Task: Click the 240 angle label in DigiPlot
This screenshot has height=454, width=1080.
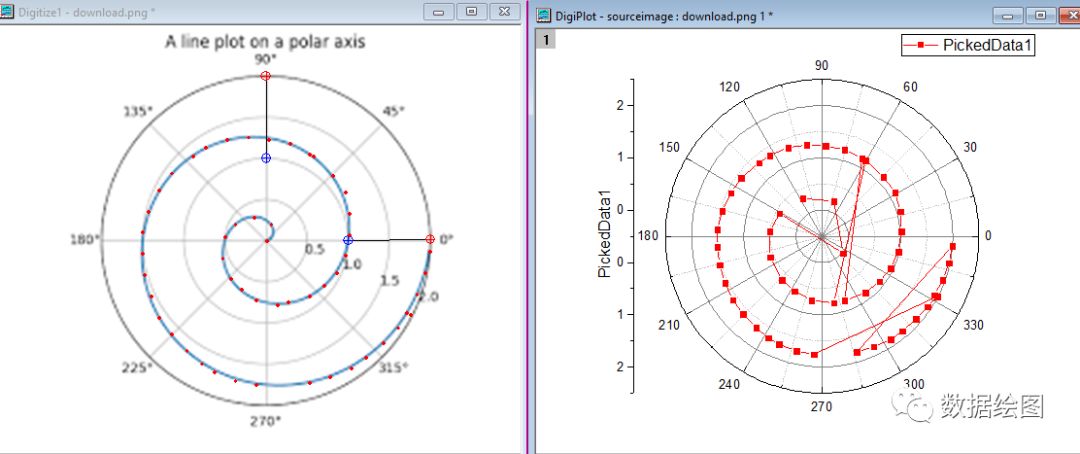Action: pyautogui.click(x=729, y=384)
